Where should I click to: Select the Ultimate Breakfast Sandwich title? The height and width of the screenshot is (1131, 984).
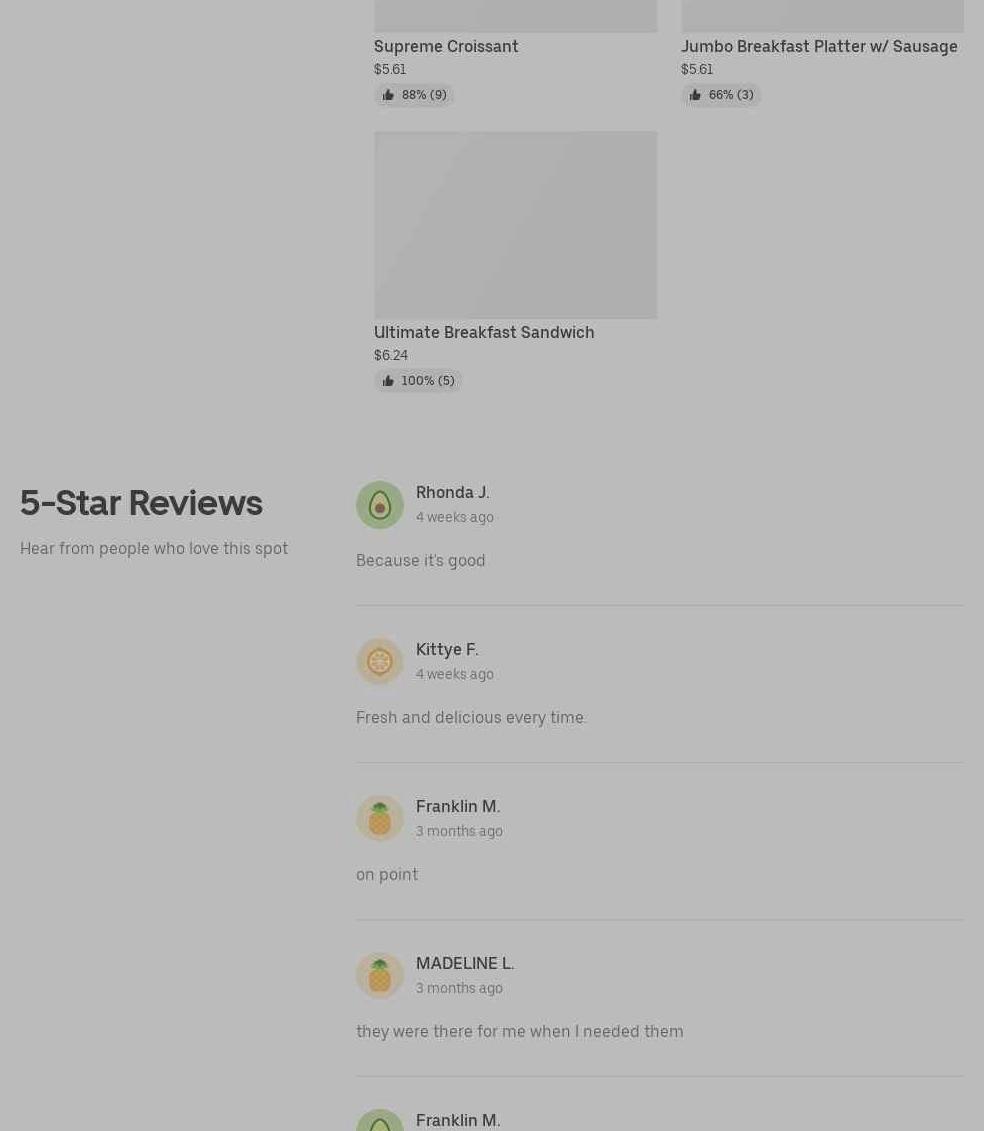click(x=484, y=333)
